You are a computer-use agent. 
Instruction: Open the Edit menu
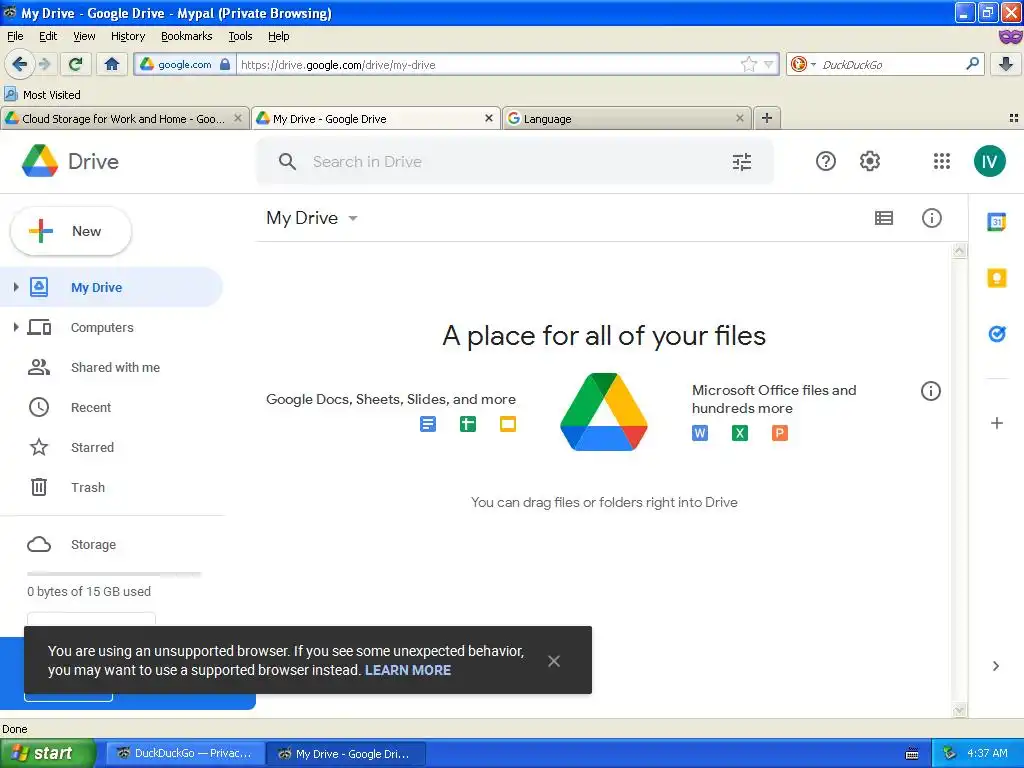tap(48, 36)
